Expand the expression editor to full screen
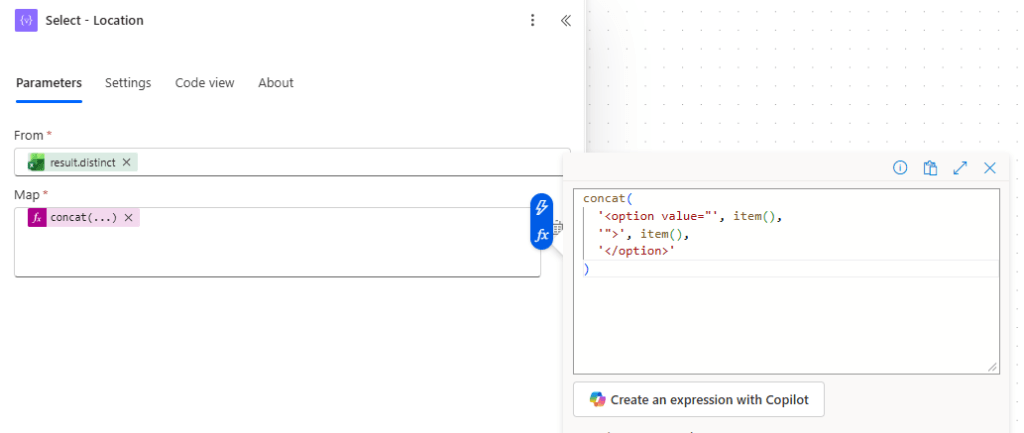 (960, 168)
